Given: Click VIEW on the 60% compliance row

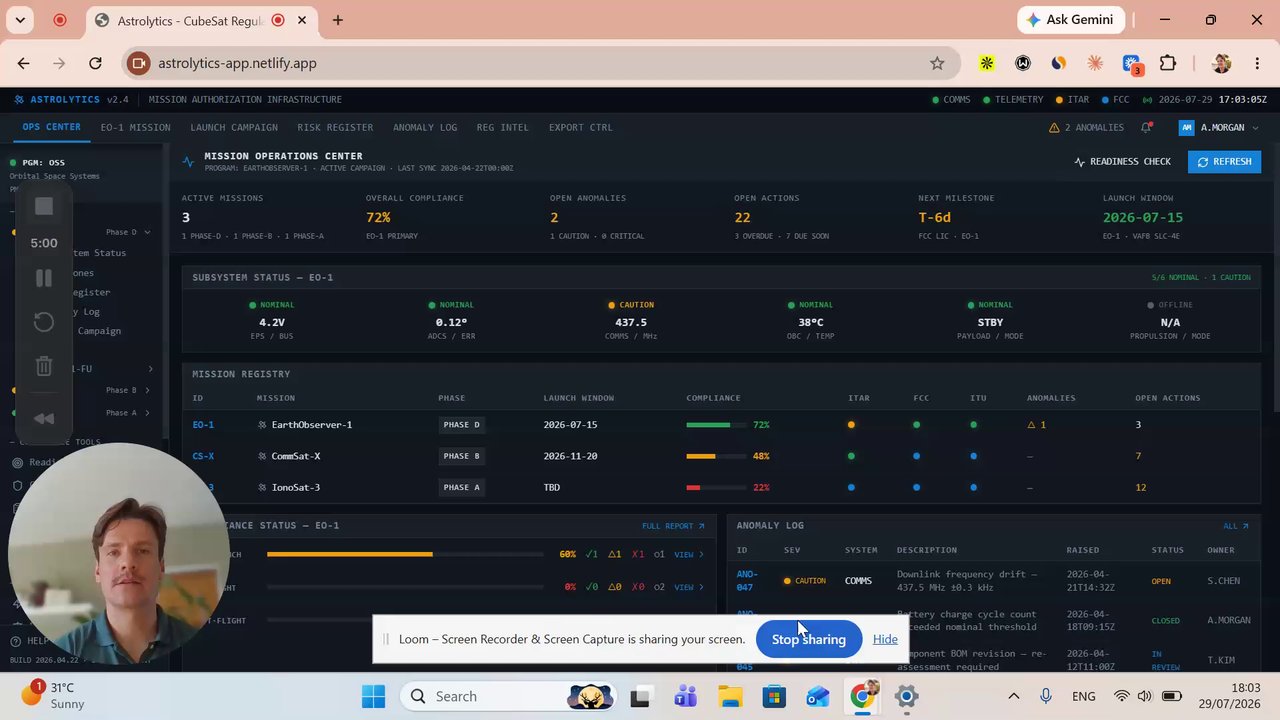Looking at the screenshot, I should tap(688, 554).
